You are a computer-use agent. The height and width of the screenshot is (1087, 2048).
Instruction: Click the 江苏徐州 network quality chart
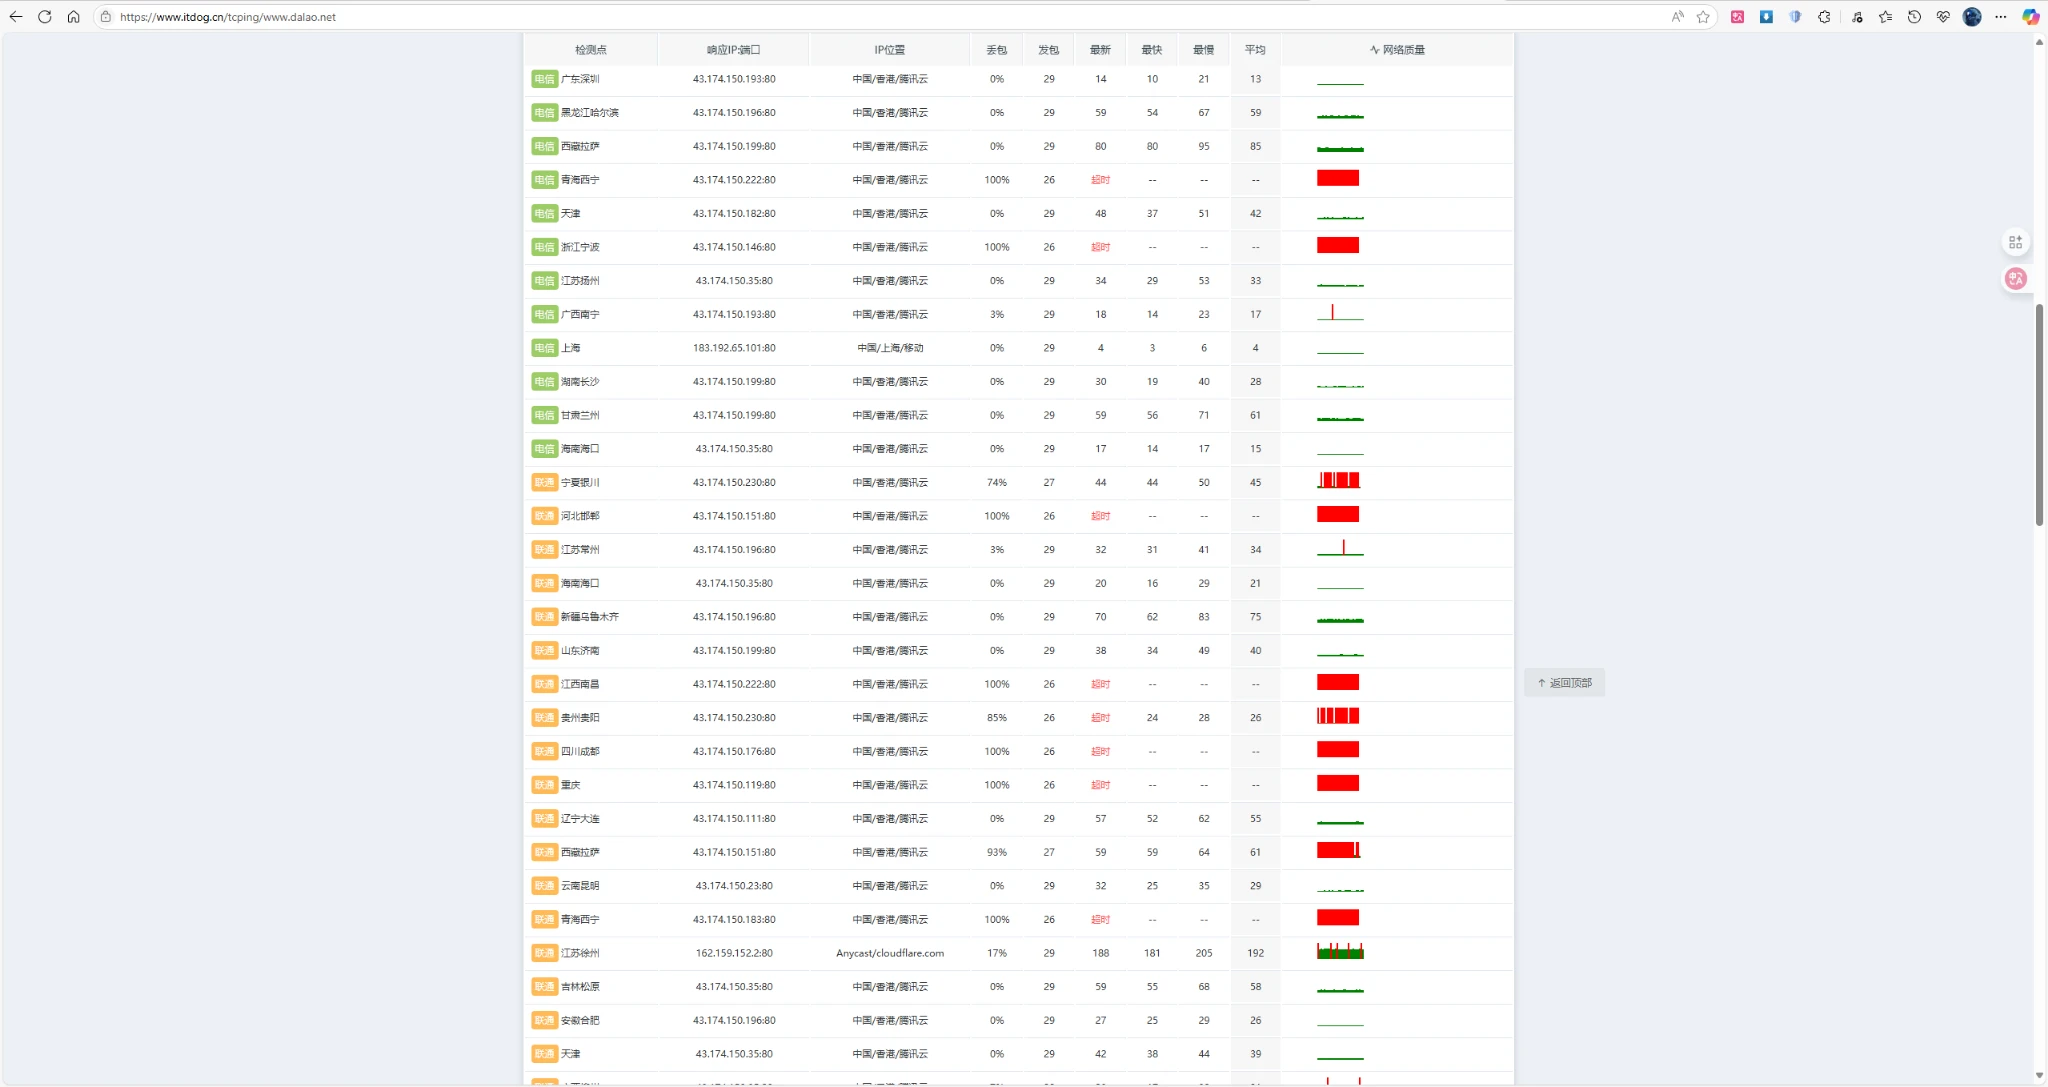pyautogui.click(x=1340, y=952)
